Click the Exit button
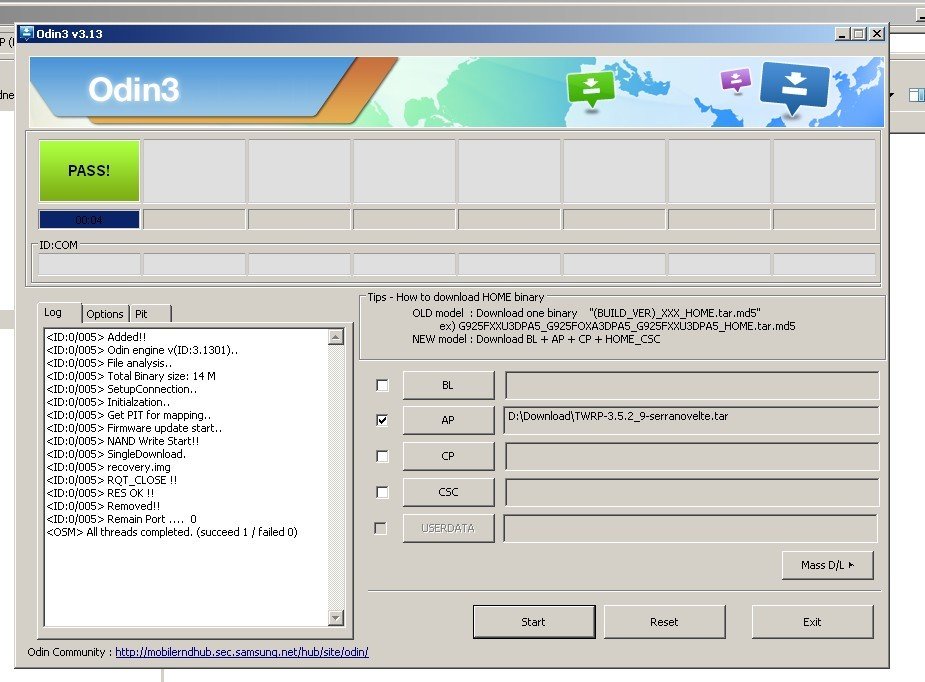 (x=812, y=622)
